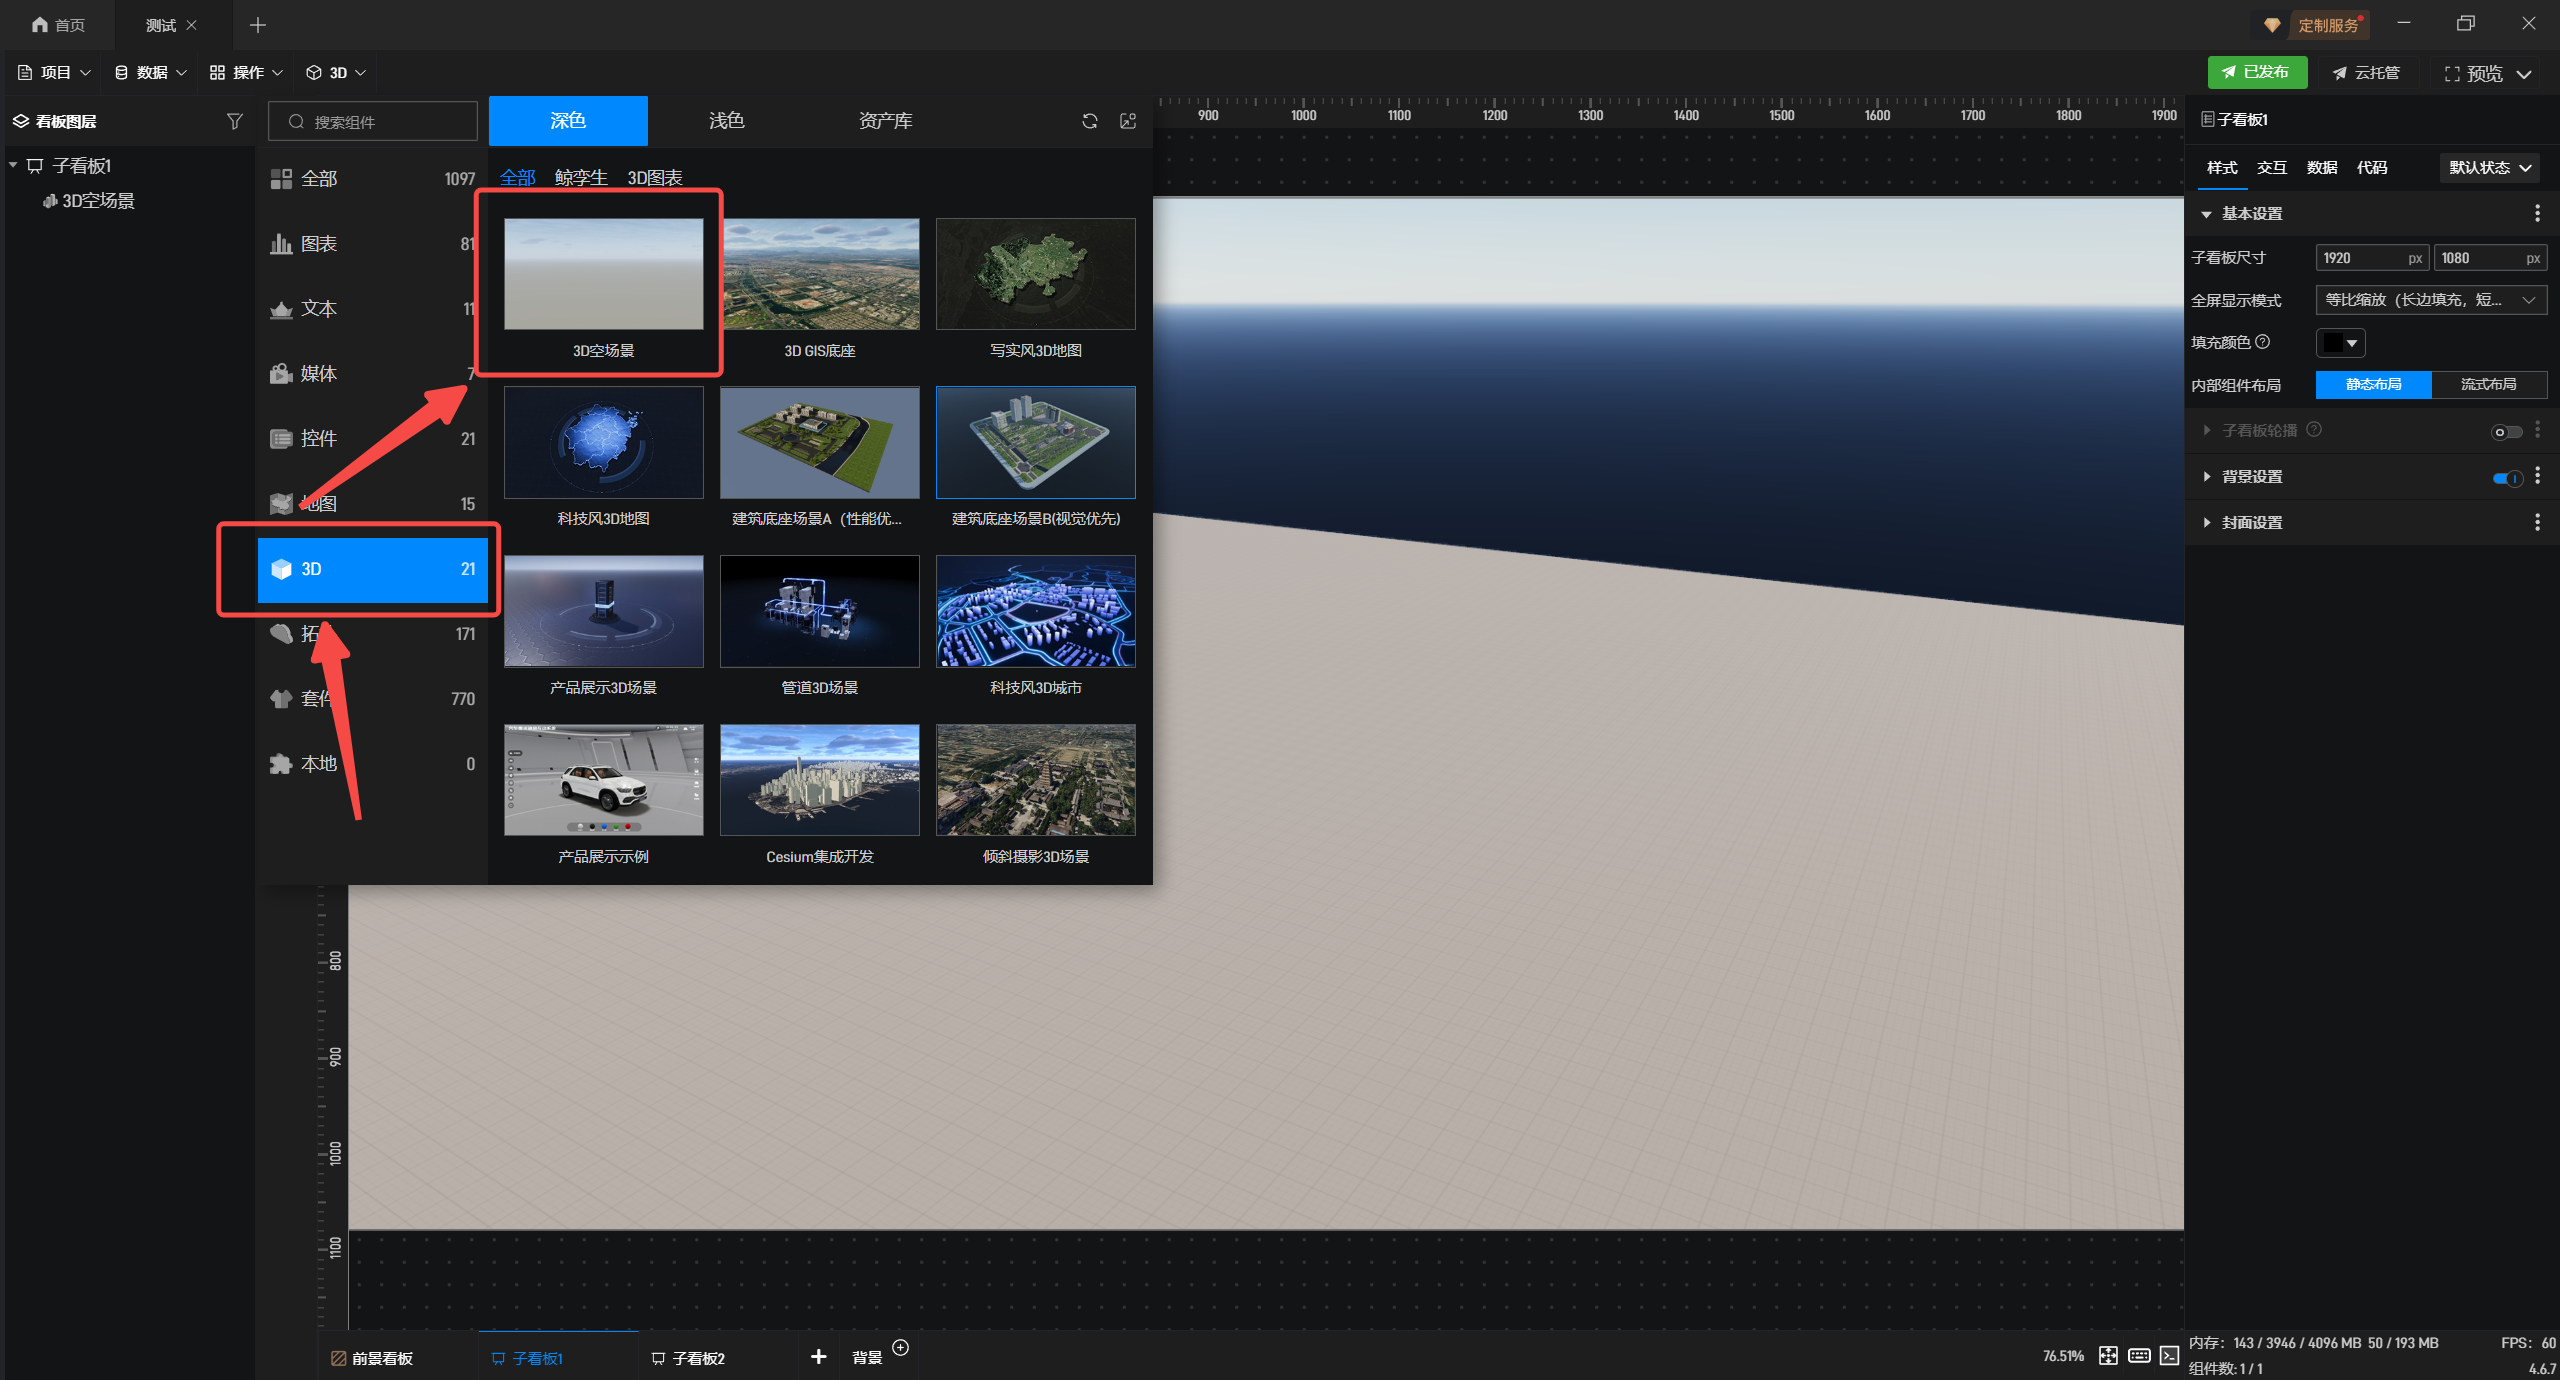Image resolution: width=2560 pixels, height=1380 pixels.
Task: Click the refresh icon in component panel
Action: pos(1090,121)
